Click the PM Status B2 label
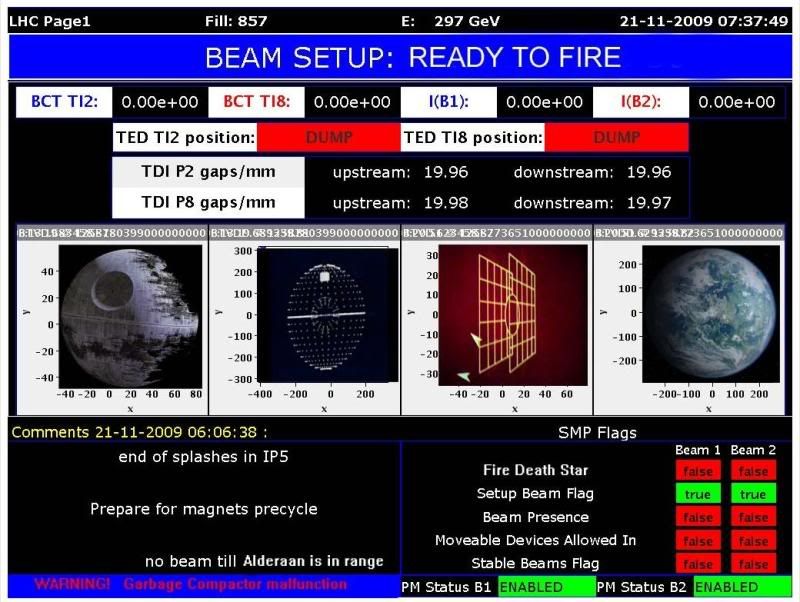The height and width of the screenshot is (602, 800). click(642, 587)
